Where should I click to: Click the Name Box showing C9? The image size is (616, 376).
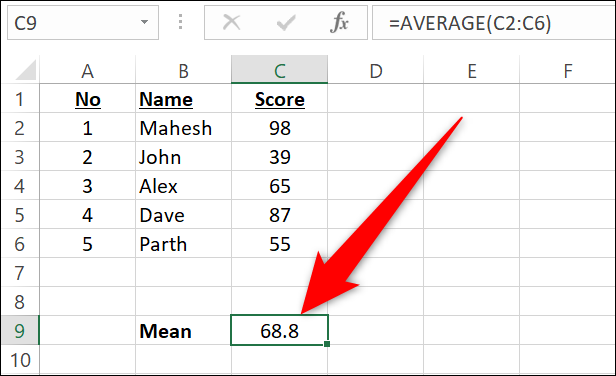click(x=83, y=22)
